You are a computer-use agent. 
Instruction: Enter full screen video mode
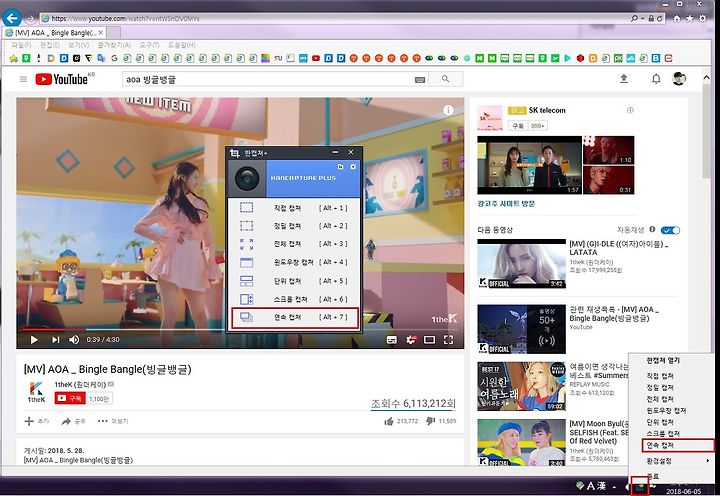coord(449,340)
